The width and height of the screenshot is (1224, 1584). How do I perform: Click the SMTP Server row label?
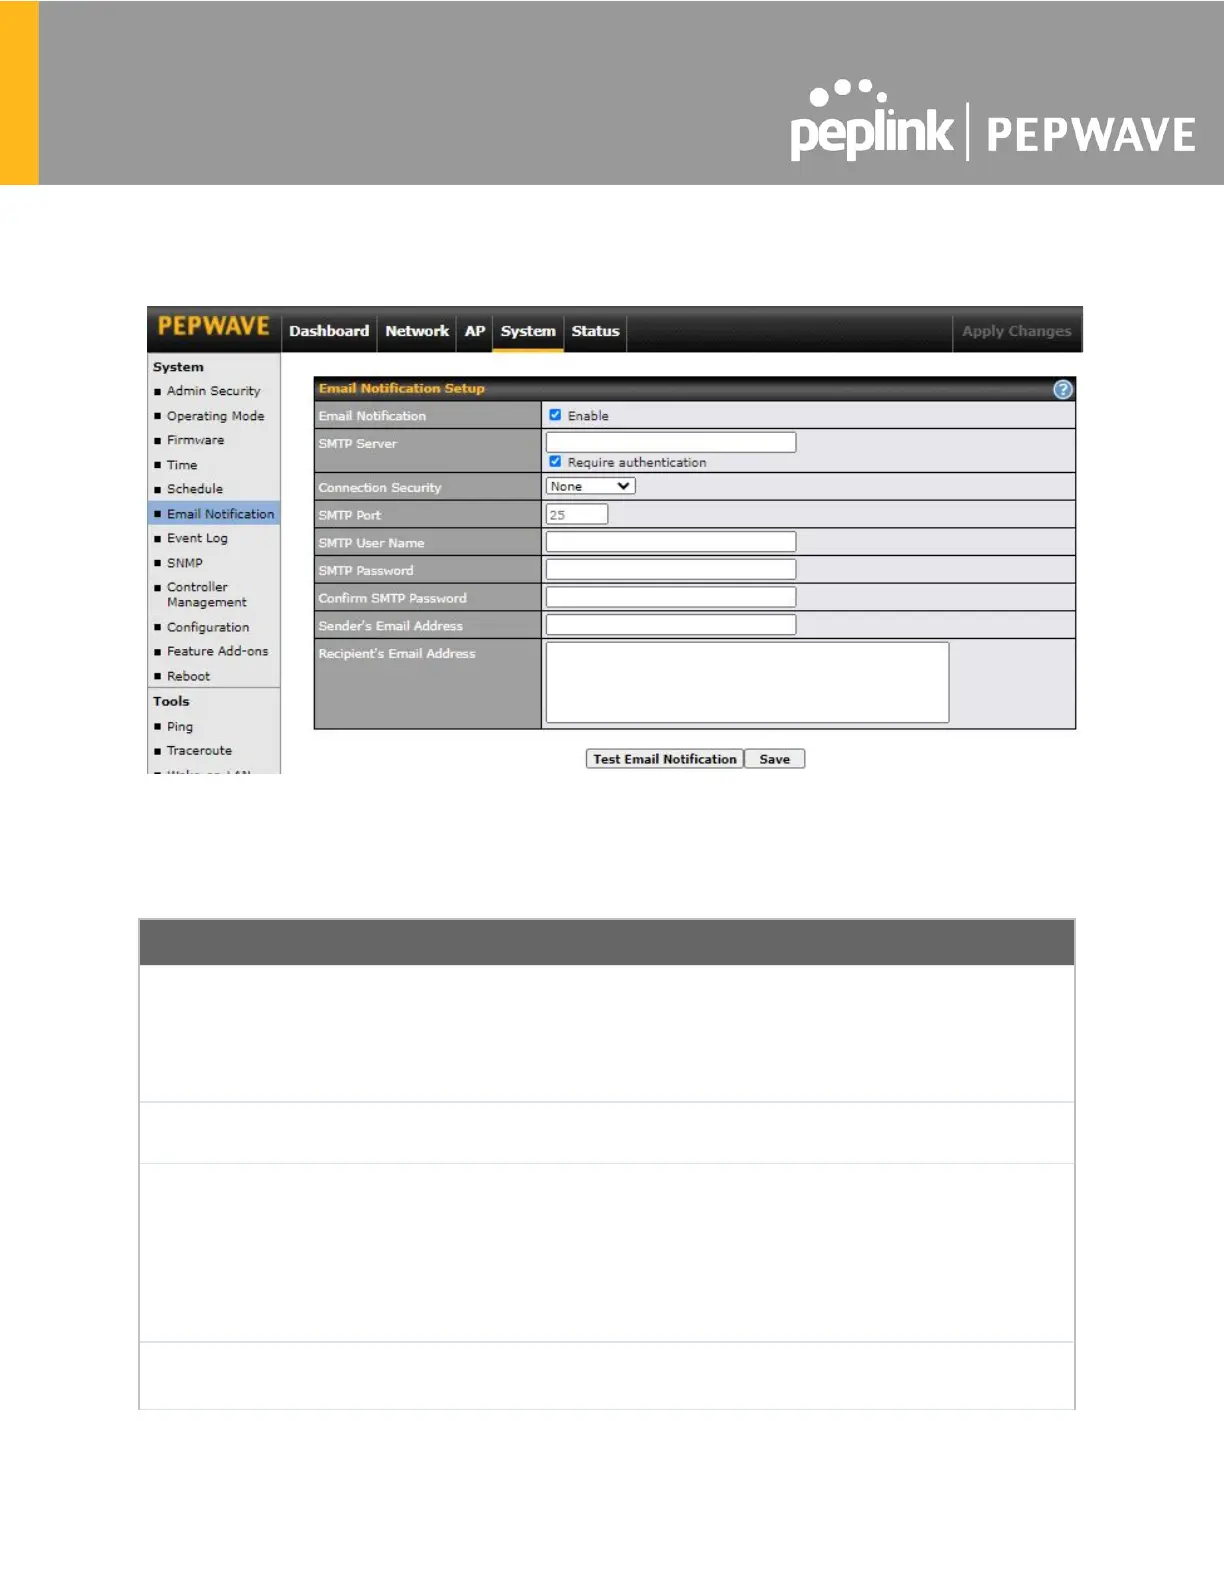click(x=358, y=443)
